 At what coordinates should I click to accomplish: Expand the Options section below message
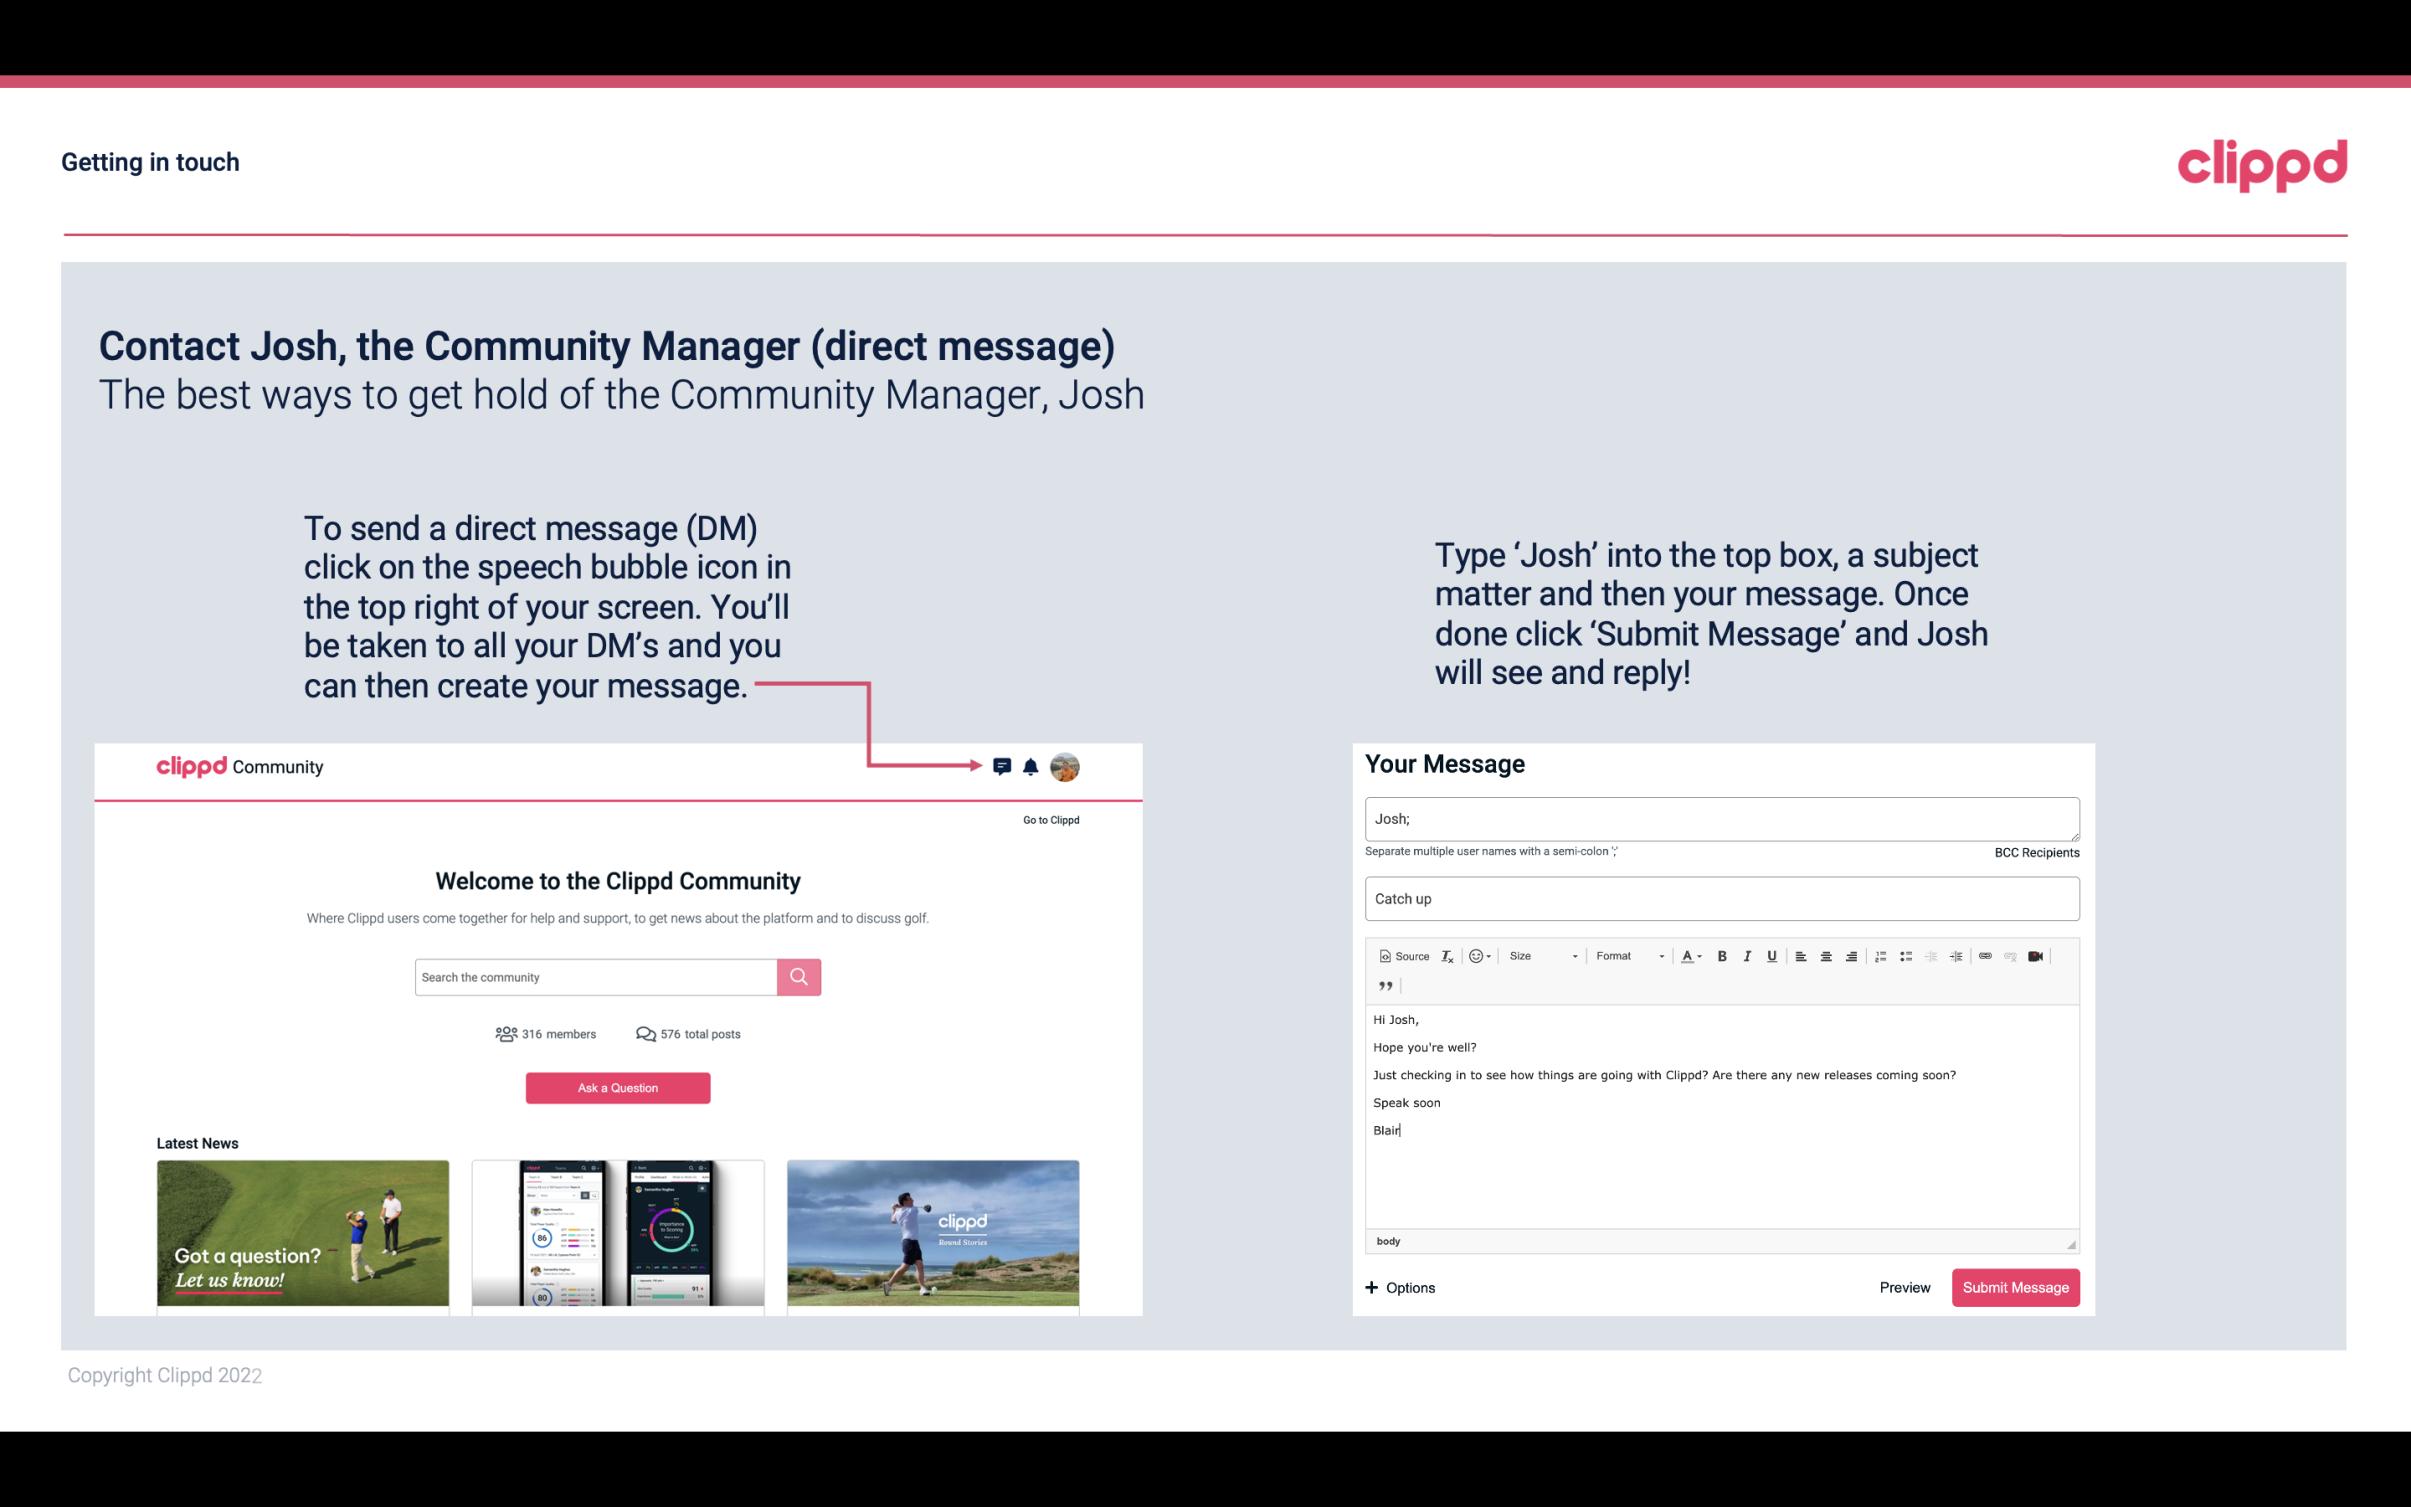coord(1399,1287)
